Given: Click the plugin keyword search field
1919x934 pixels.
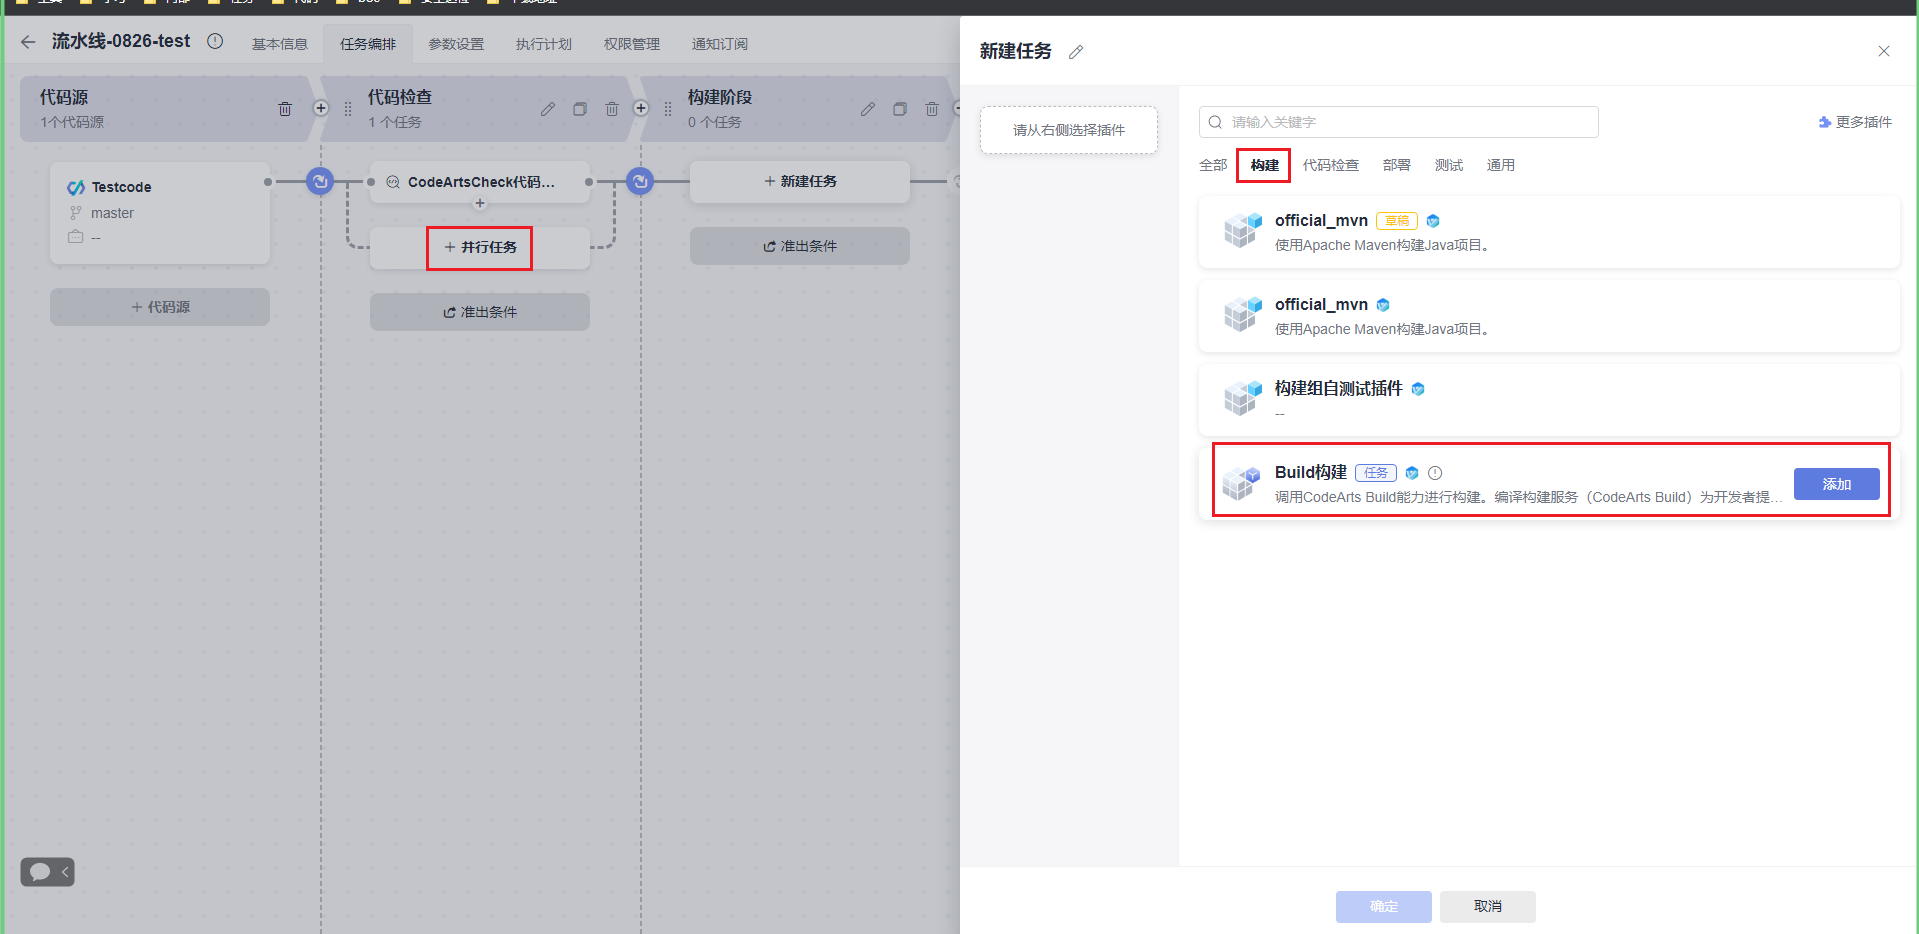Looking at the screenshot, I should pos(1400,122).
